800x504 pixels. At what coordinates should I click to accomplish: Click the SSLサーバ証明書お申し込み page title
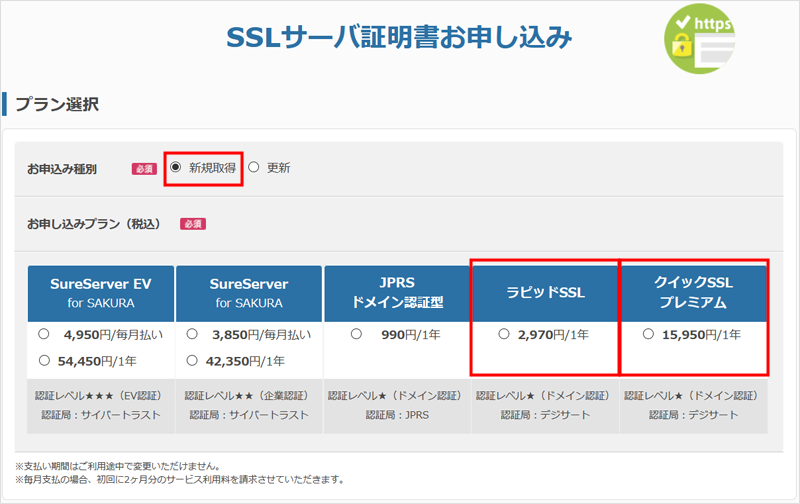click(x=400, y=38)
